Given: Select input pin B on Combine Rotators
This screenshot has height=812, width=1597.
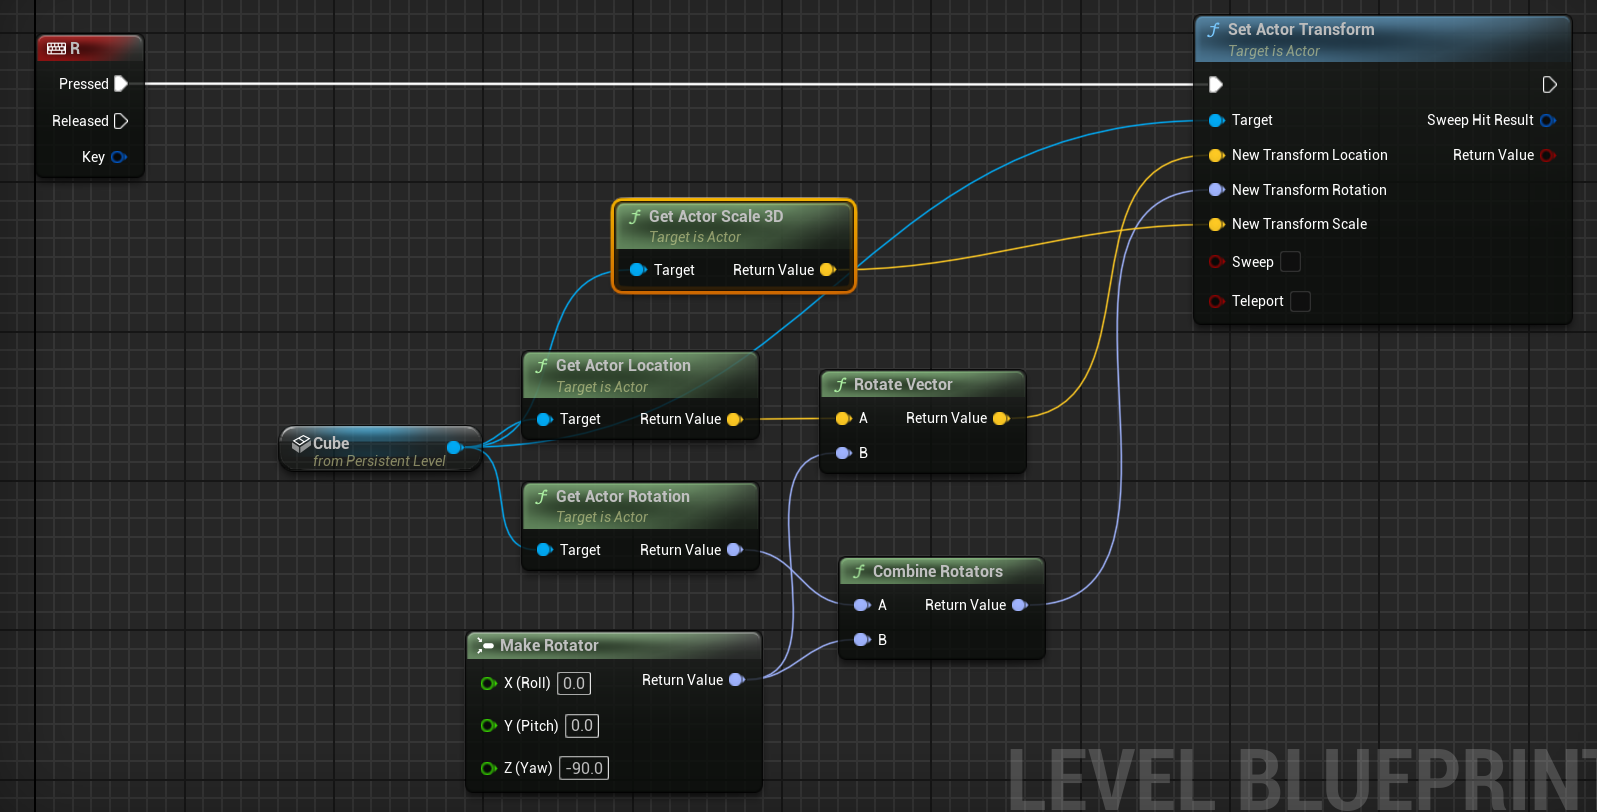Looking at the screenshot, I should pos(862,640).
